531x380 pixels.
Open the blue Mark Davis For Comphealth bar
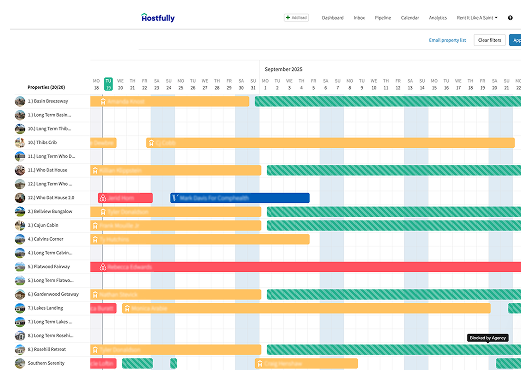pyautogui.click(x=240, y=198)
